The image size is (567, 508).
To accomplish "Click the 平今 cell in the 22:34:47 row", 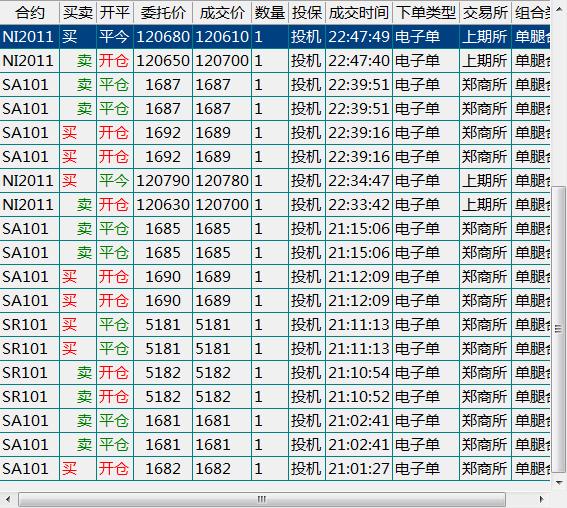I will [x=115, y=181].
